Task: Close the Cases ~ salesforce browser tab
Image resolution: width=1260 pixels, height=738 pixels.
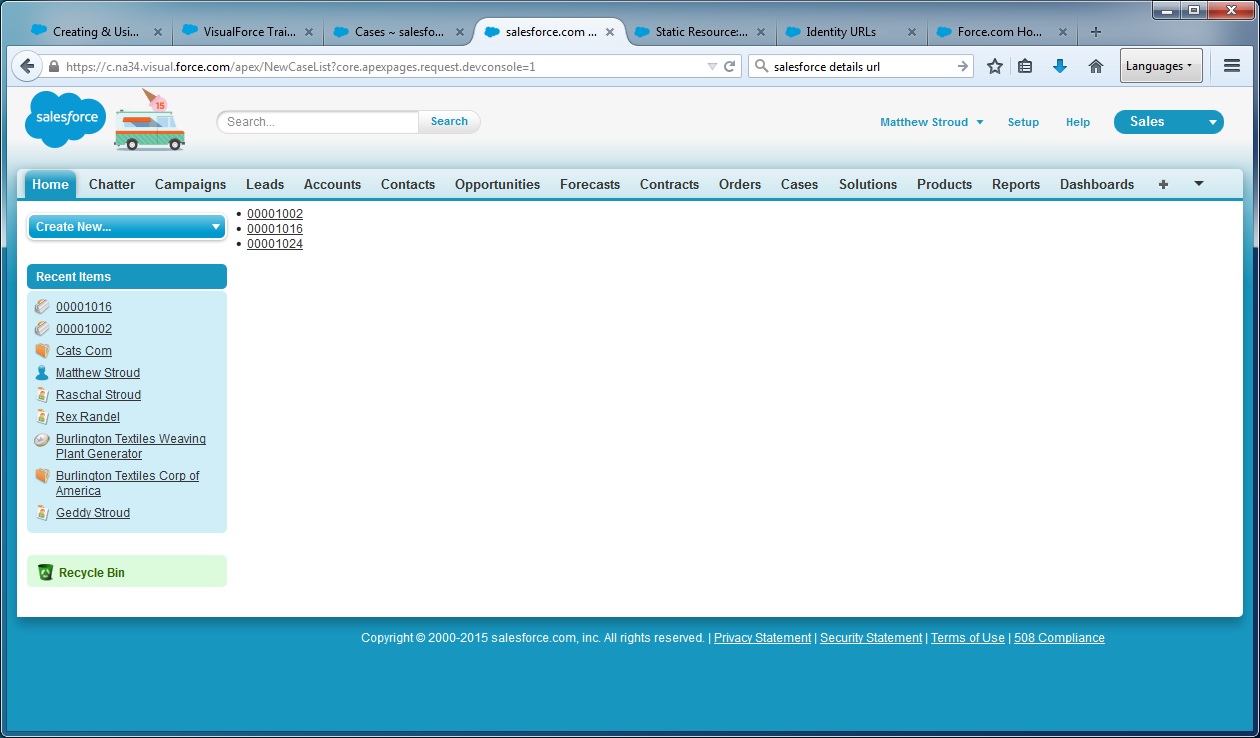Action: click(x=460, y=32)
